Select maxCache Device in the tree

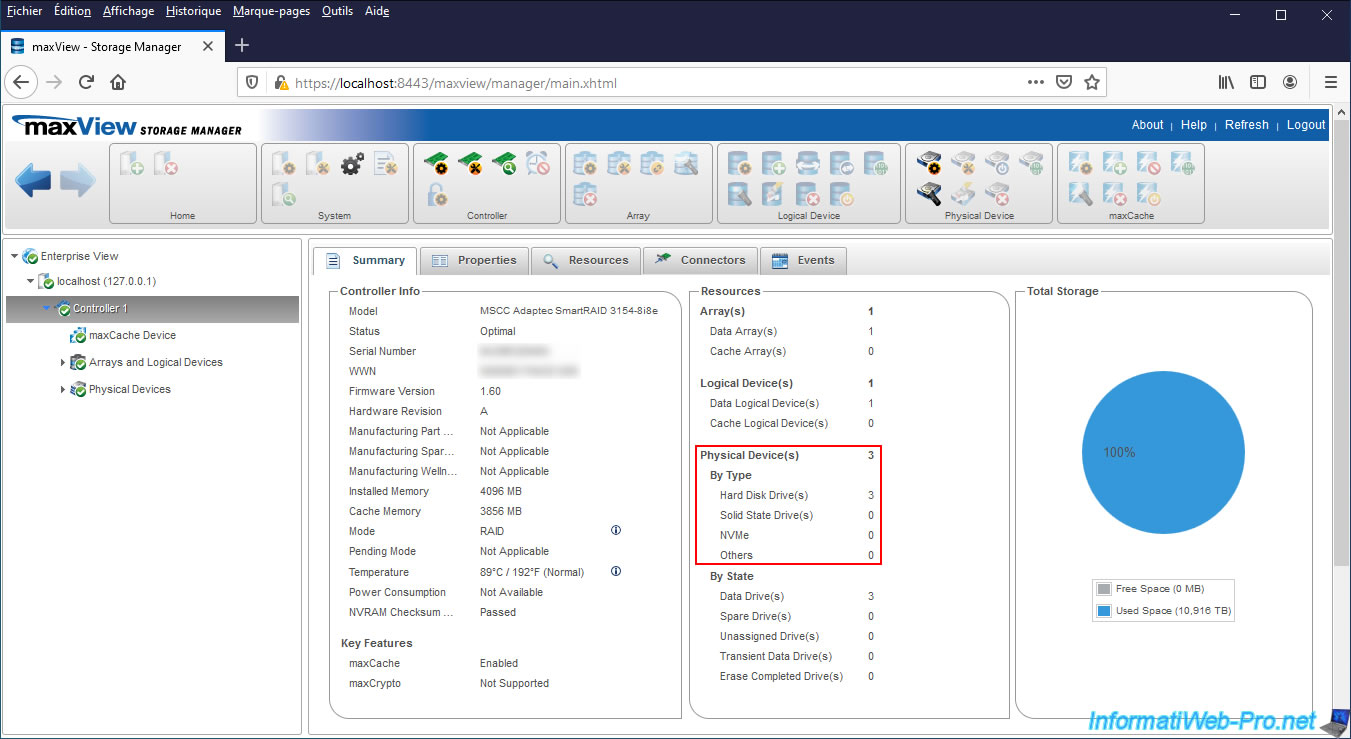(x=132, y=336)
